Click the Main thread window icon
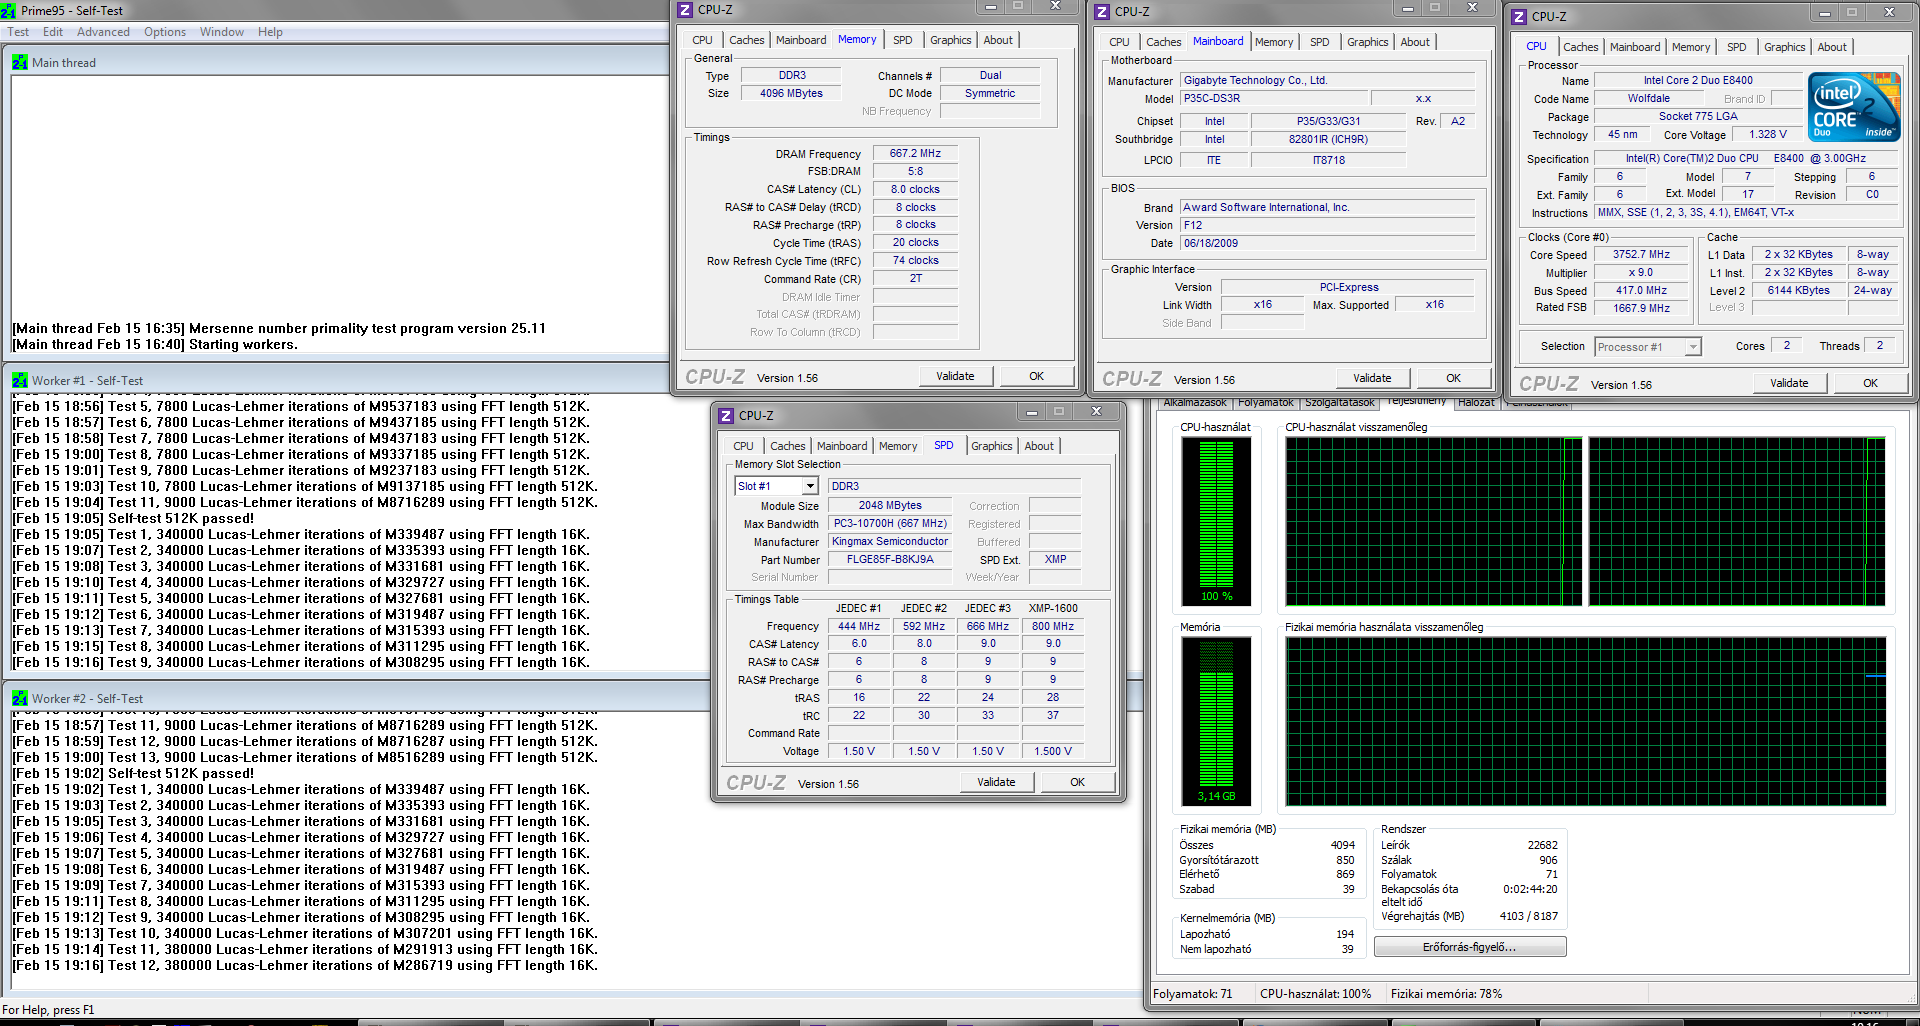 (x=20, y=62)
